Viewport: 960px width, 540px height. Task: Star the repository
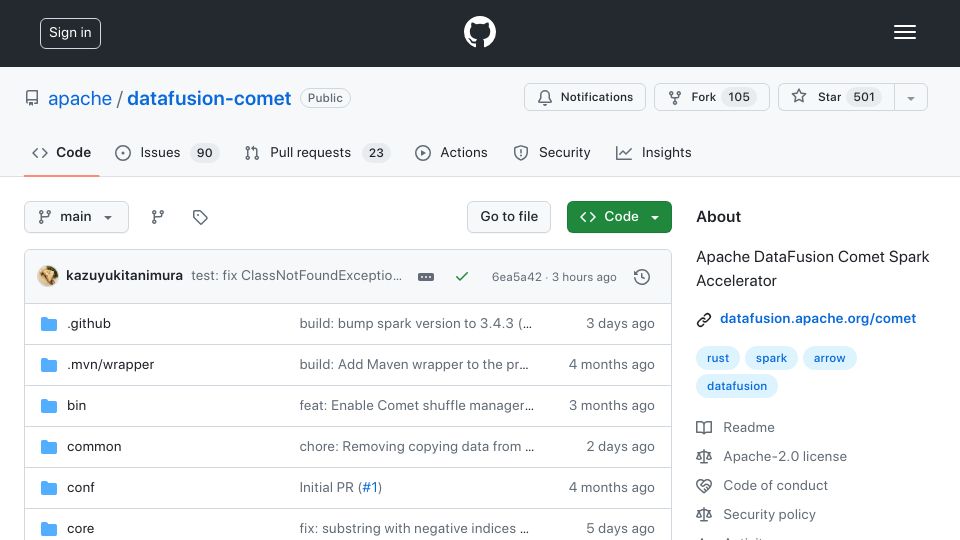[x=836, y=97]
